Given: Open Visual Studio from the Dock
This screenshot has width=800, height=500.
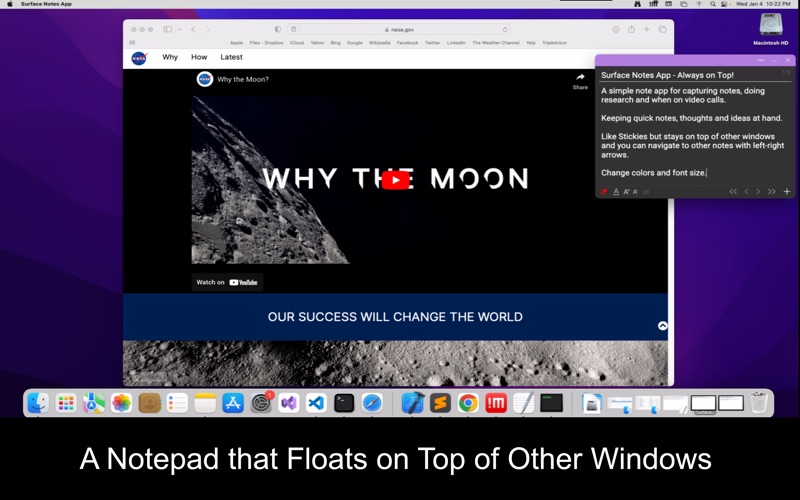Looking at the screenshot, I should pos(288,403).
